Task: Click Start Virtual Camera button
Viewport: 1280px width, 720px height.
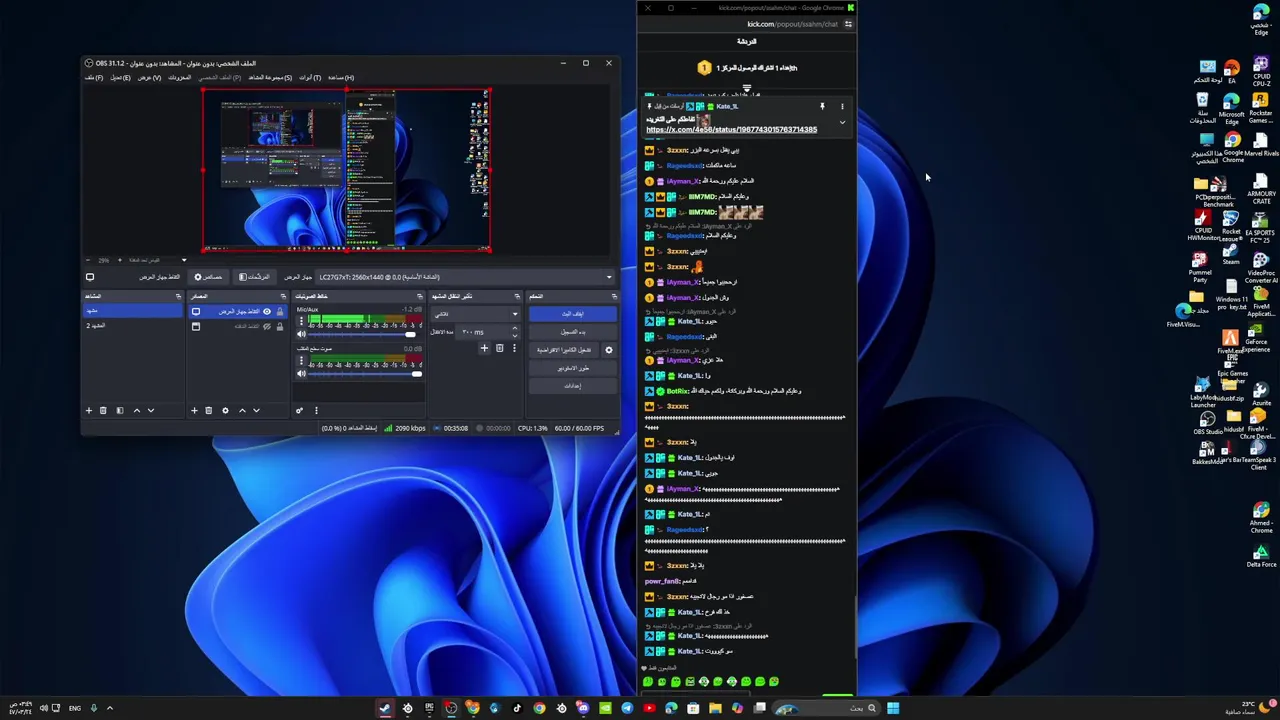Action: [564, 350]
